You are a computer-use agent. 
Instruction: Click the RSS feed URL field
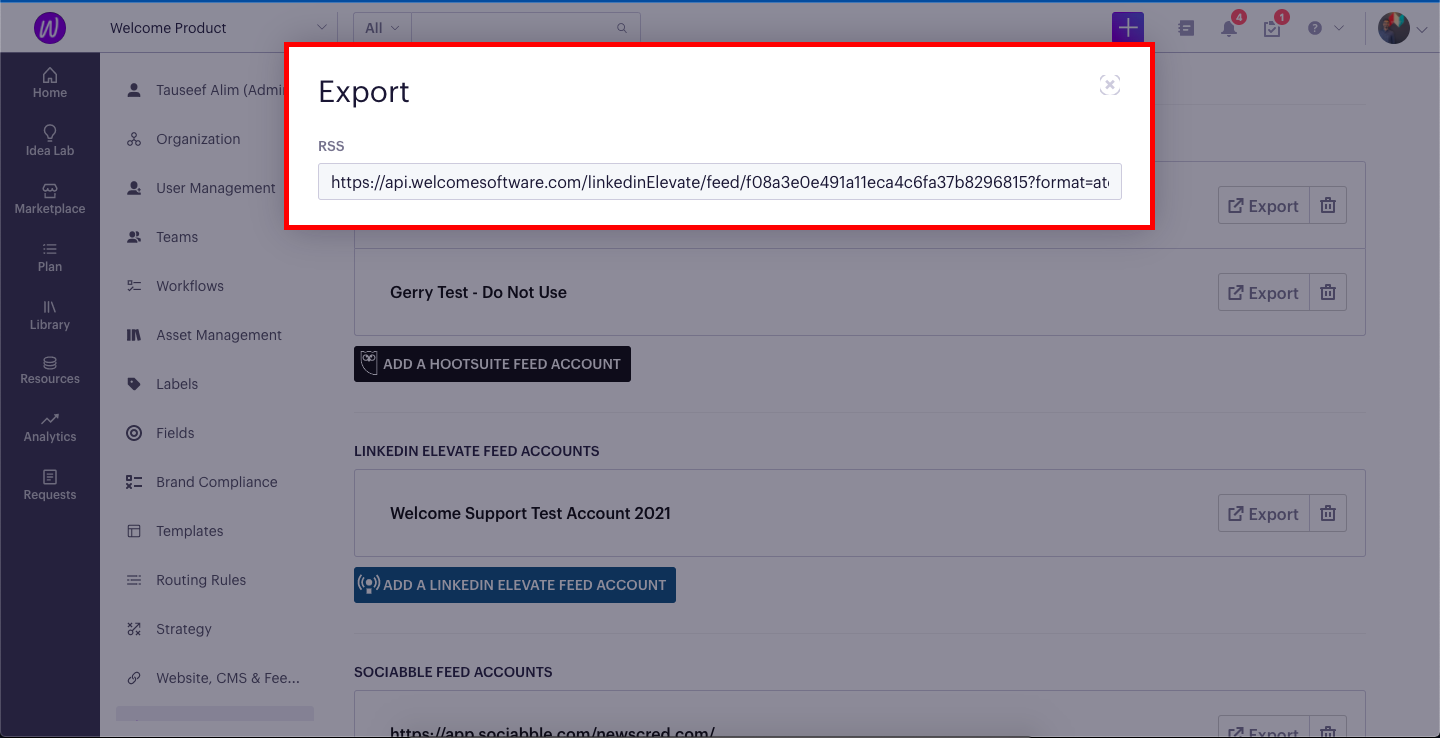coord(720,182)
